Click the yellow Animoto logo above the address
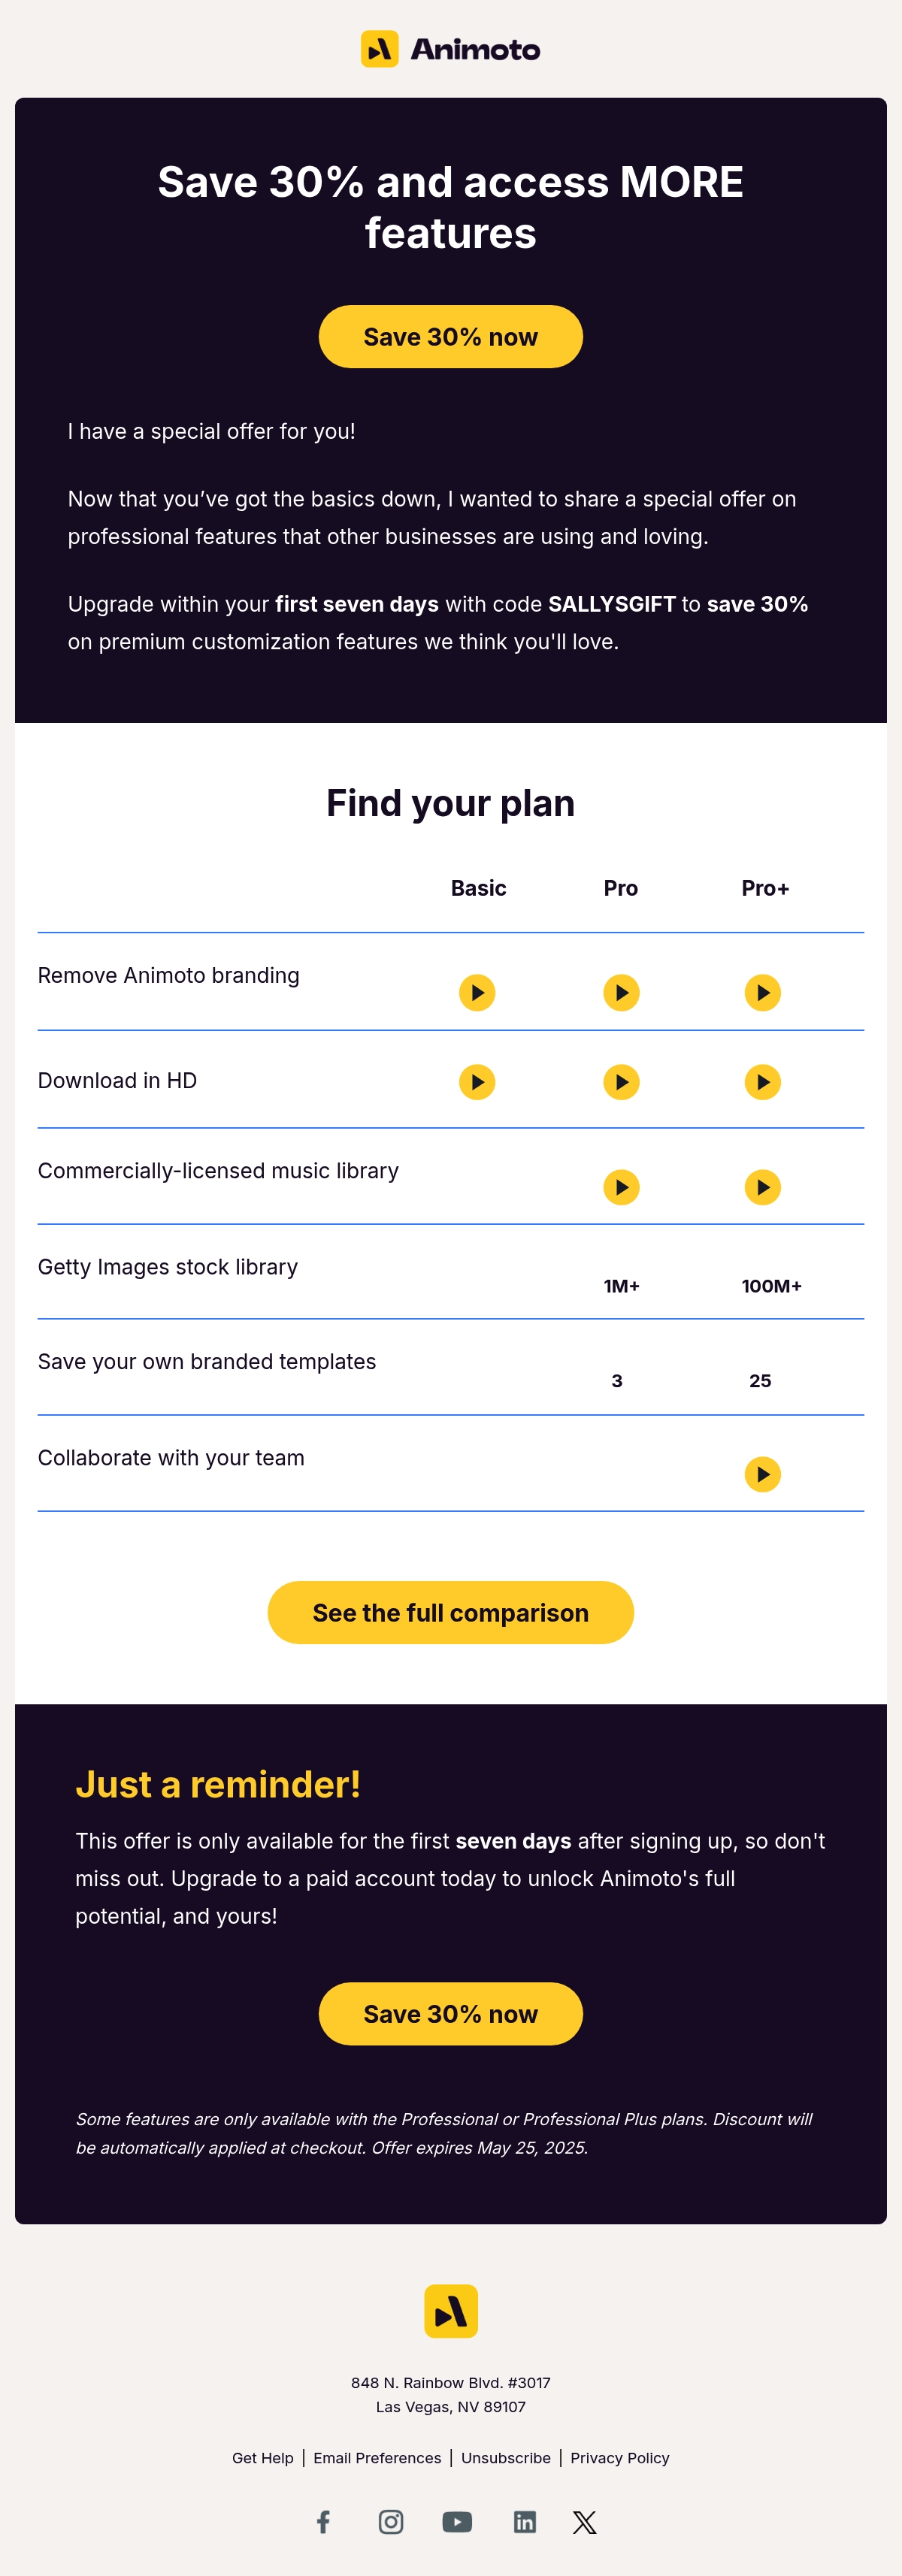Screen dimensions: 902x2576 click(x=451, y=2310)
